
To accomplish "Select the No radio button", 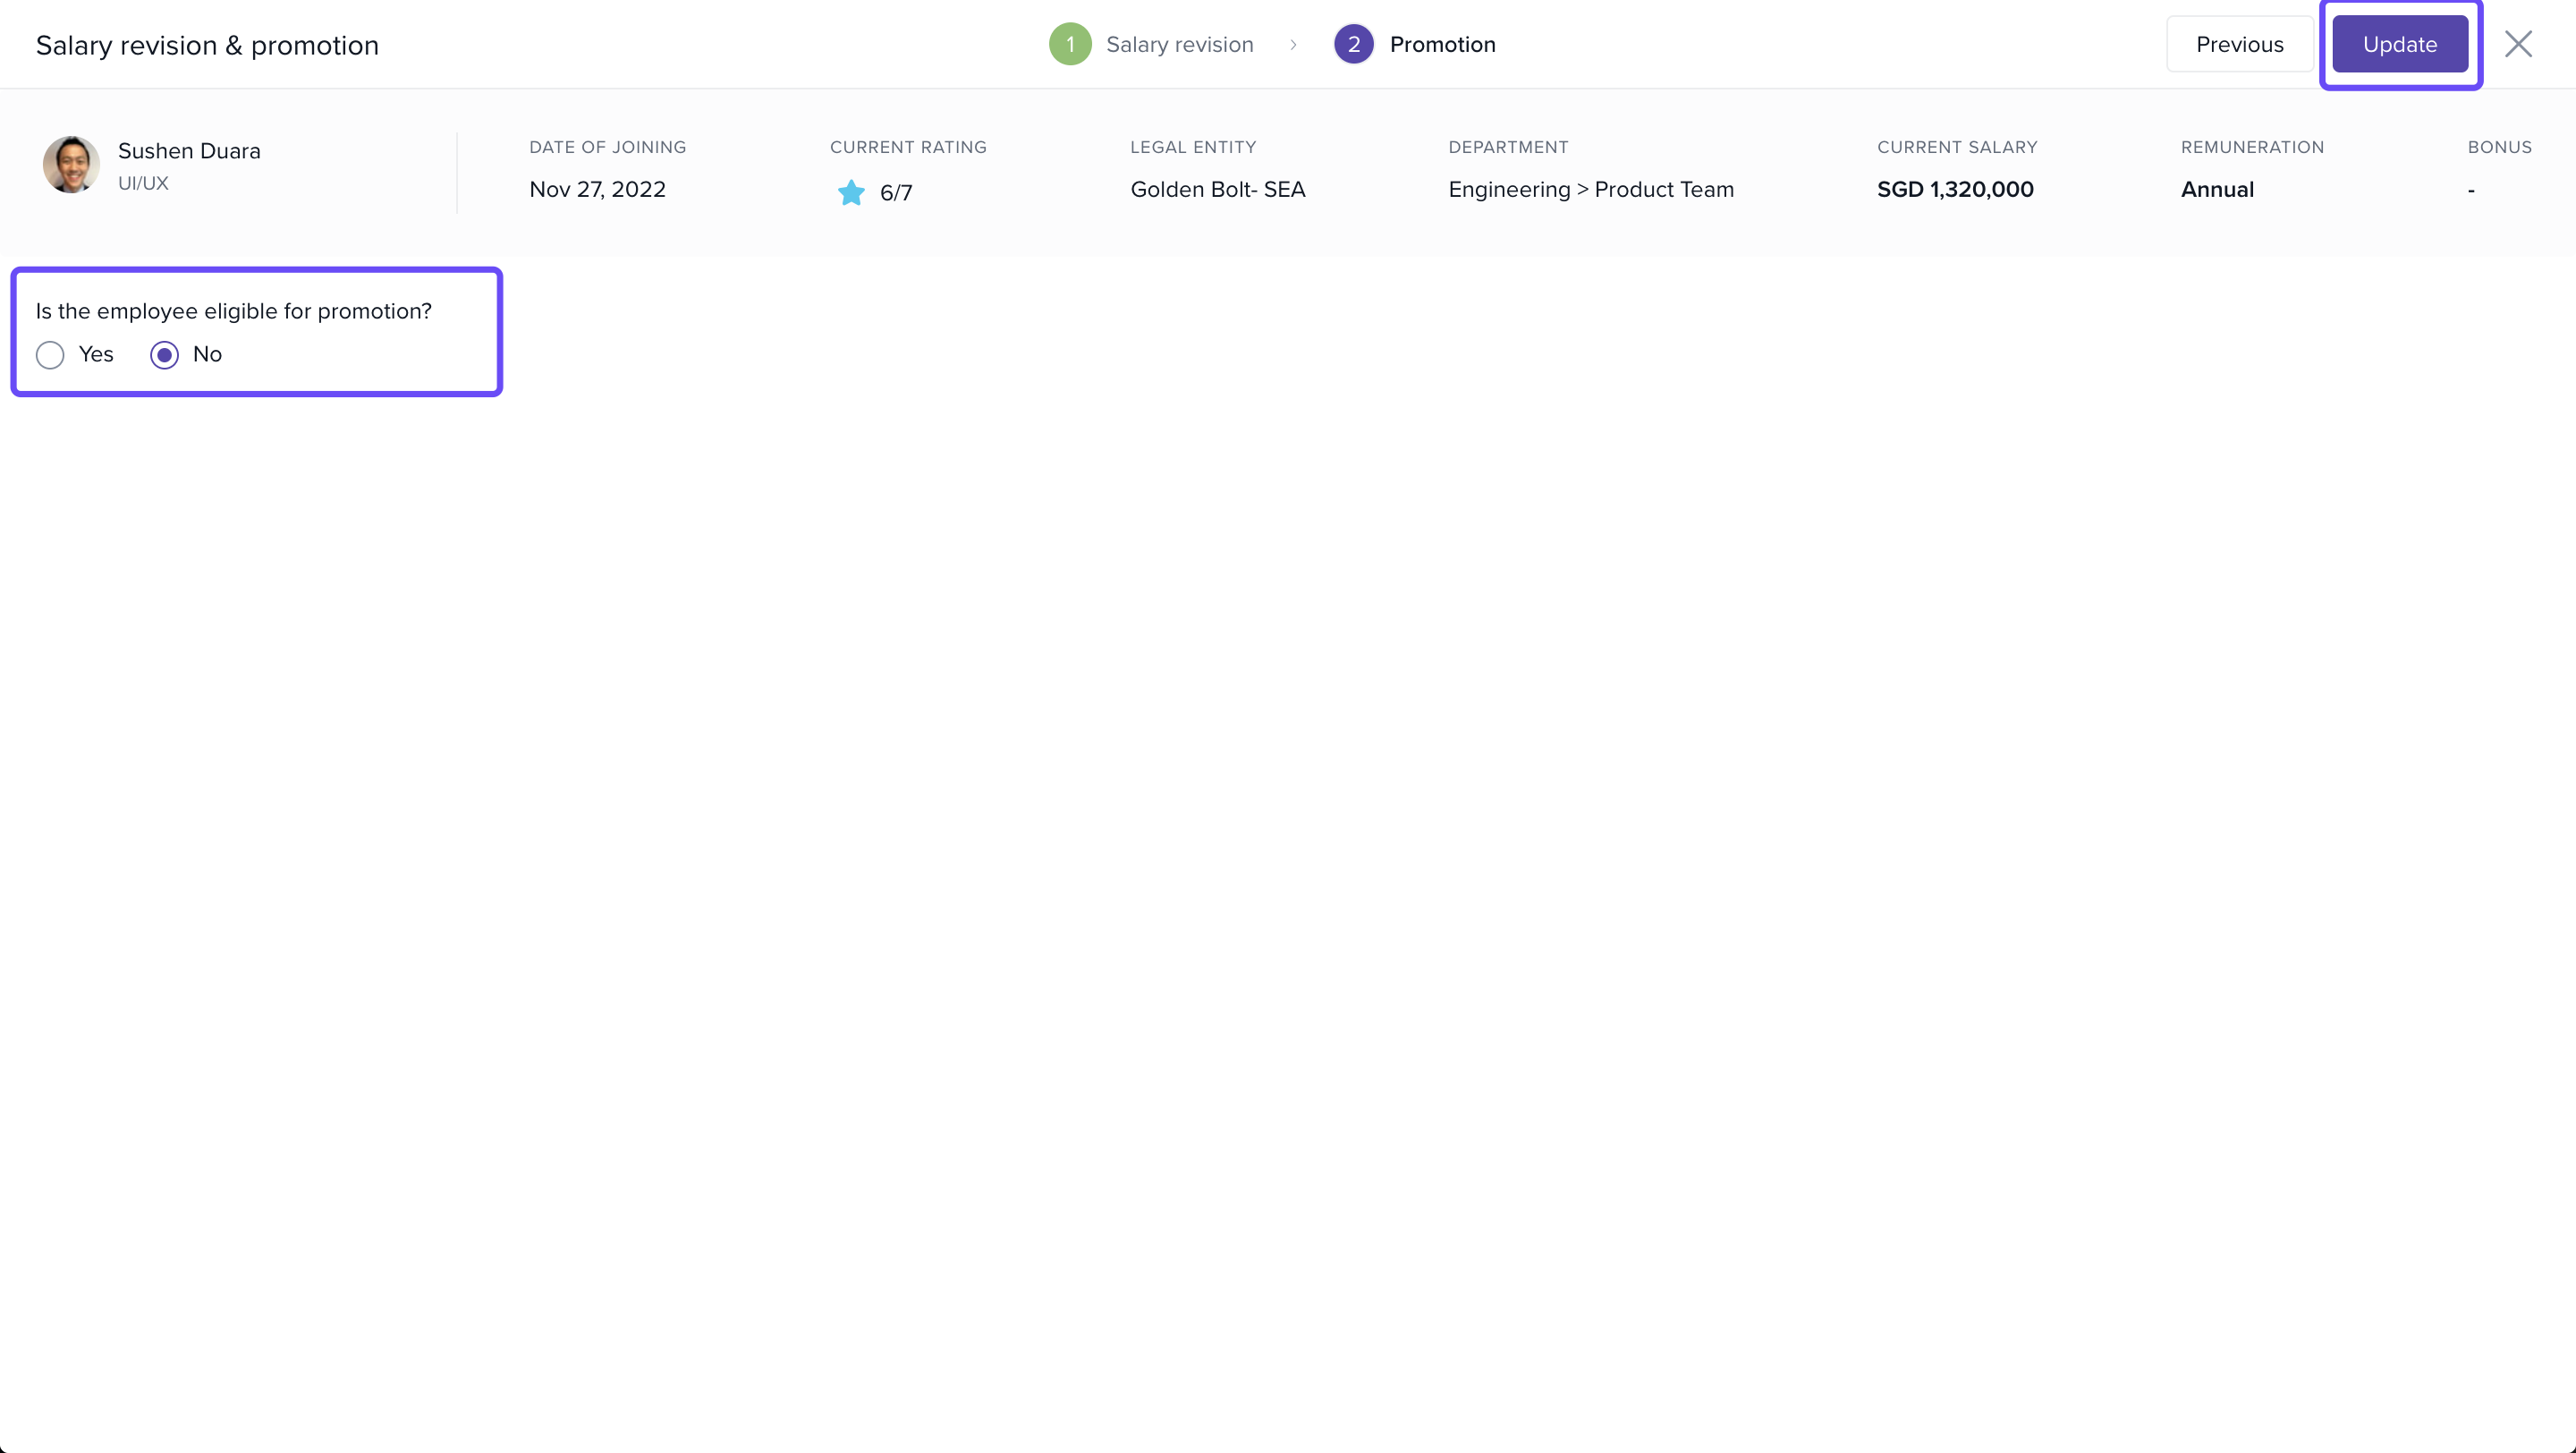I will tap(164, 355).
